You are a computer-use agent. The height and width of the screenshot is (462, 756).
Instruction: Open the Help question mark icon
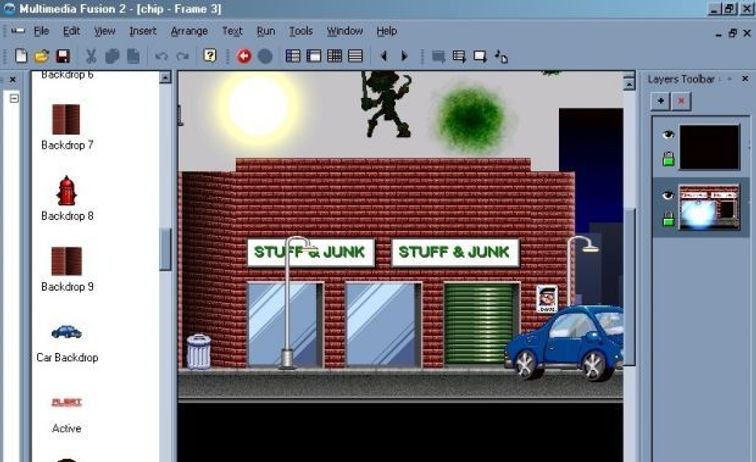coord(209,56)
